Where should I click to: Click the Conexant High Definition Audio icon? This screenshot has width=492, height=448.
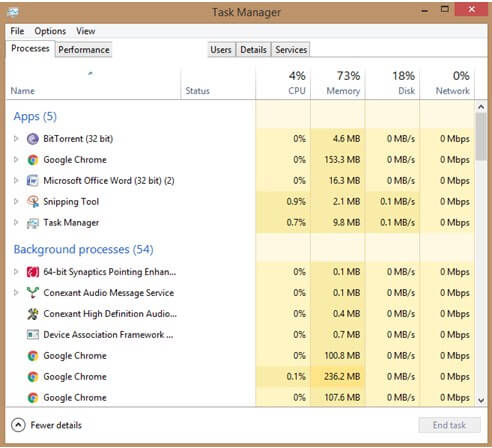(33, 314)
